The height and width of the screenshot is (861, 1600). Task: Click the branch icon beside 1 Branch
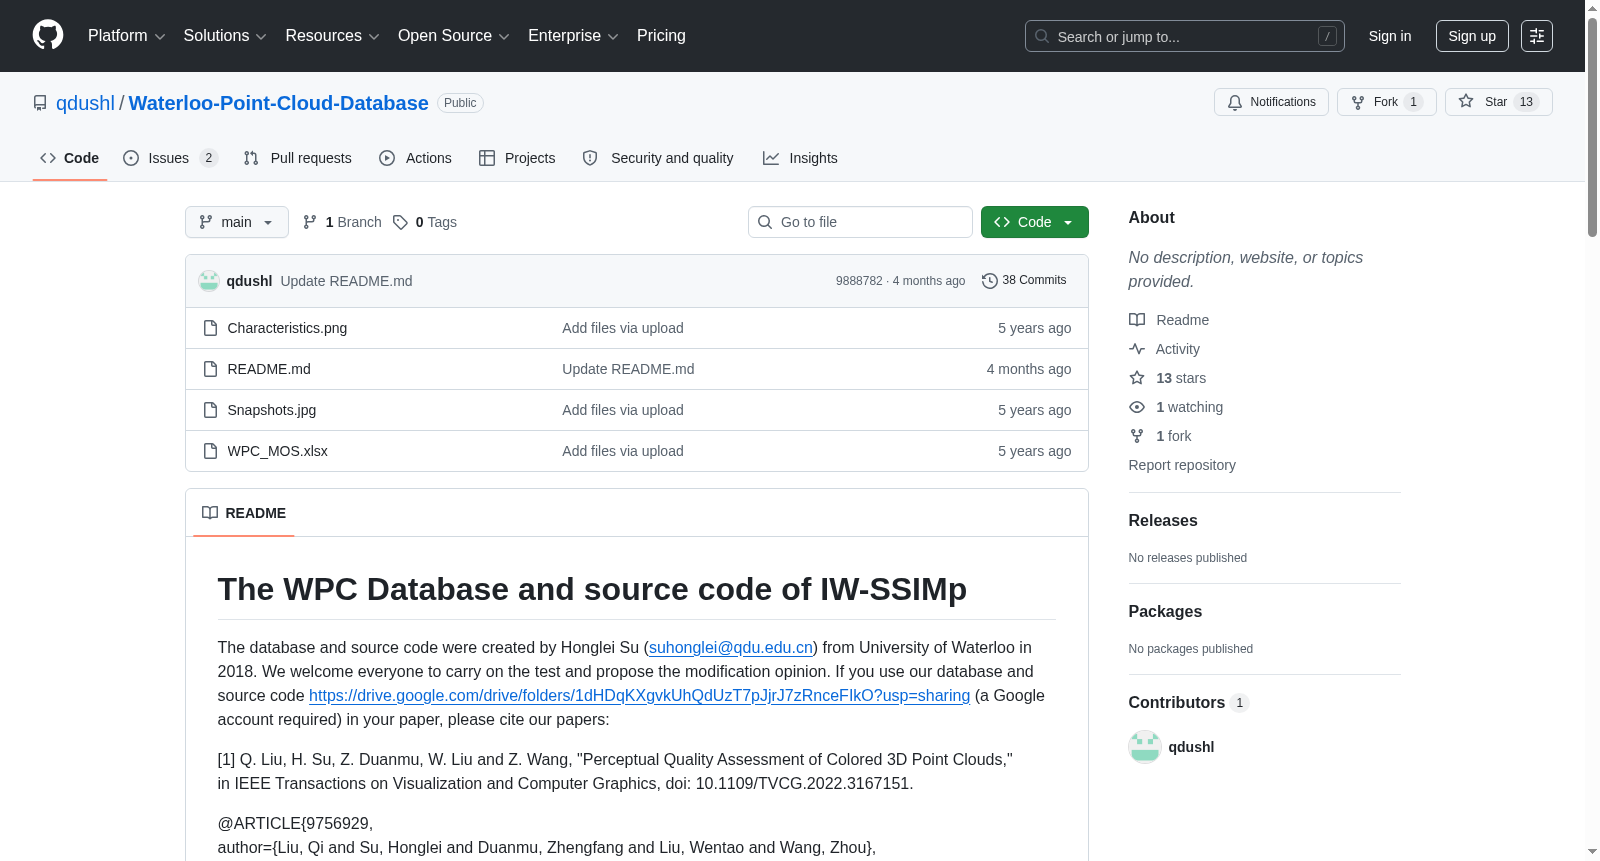coord(310,222)
